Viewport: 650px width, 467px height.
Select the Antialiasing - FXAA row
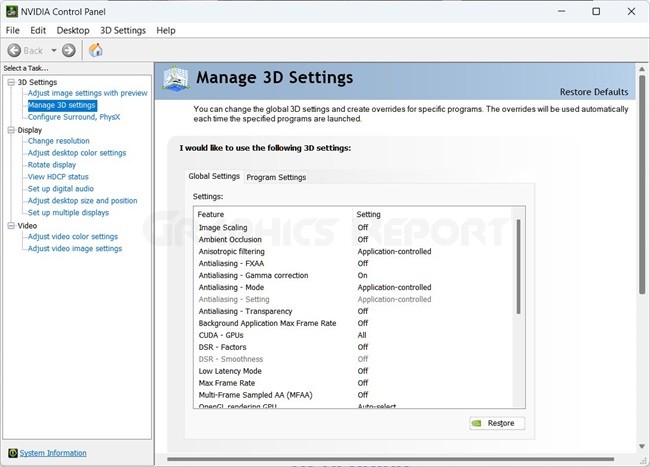pos(355,264)
